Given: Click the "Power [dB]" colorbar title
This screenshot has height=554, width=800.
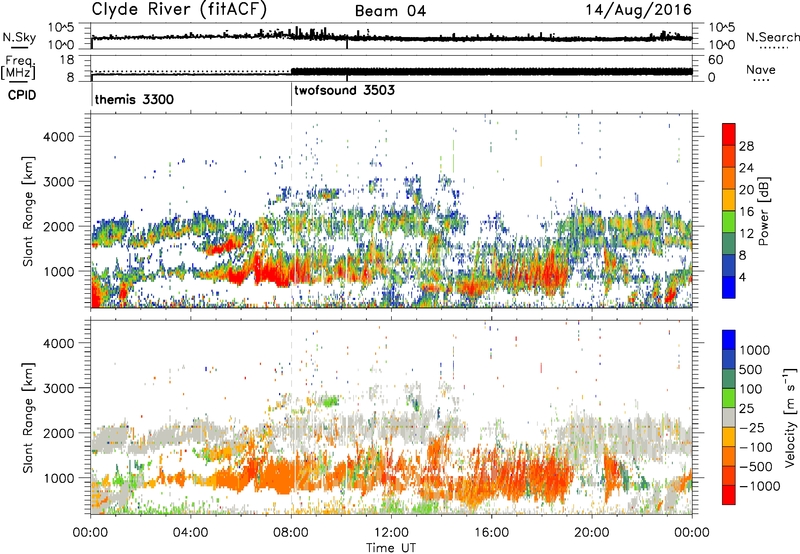Looking at the screenshot, I should point(764,211).
